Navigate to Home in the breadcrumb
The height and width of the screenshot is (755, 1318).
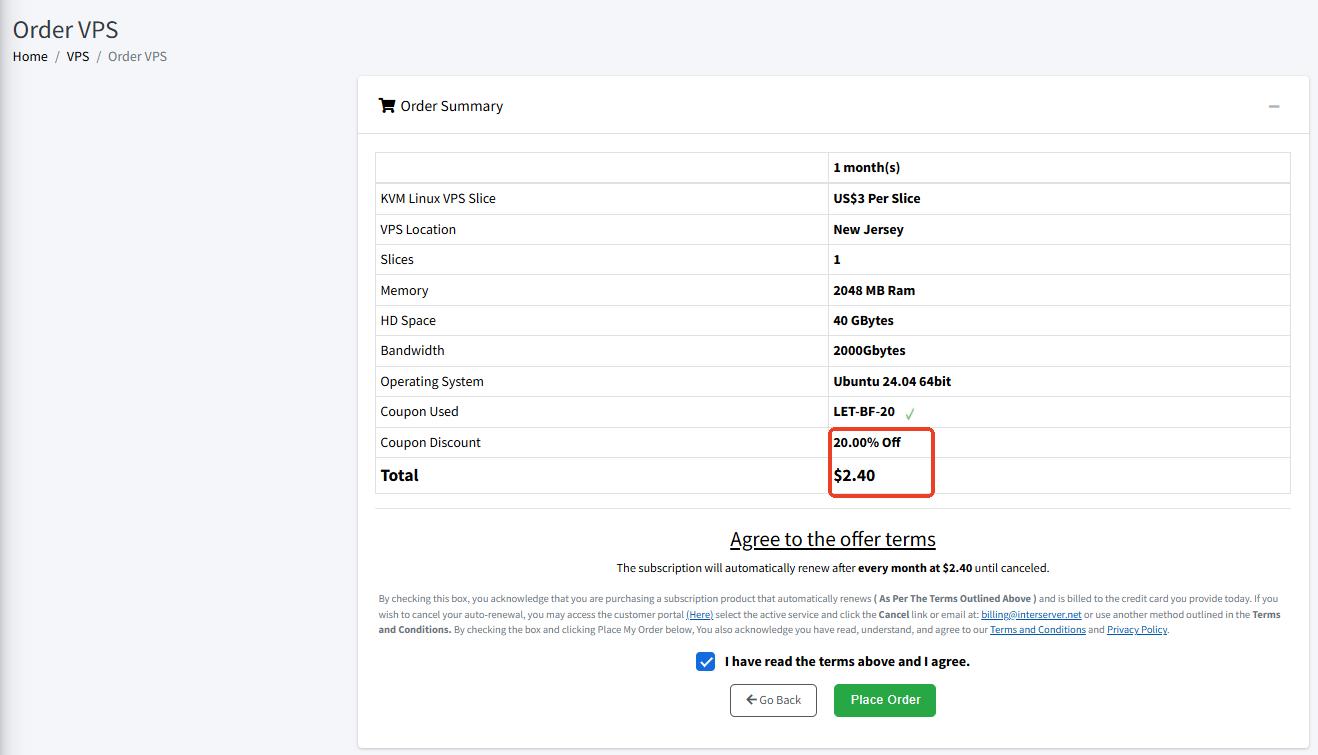coord(30,56)
